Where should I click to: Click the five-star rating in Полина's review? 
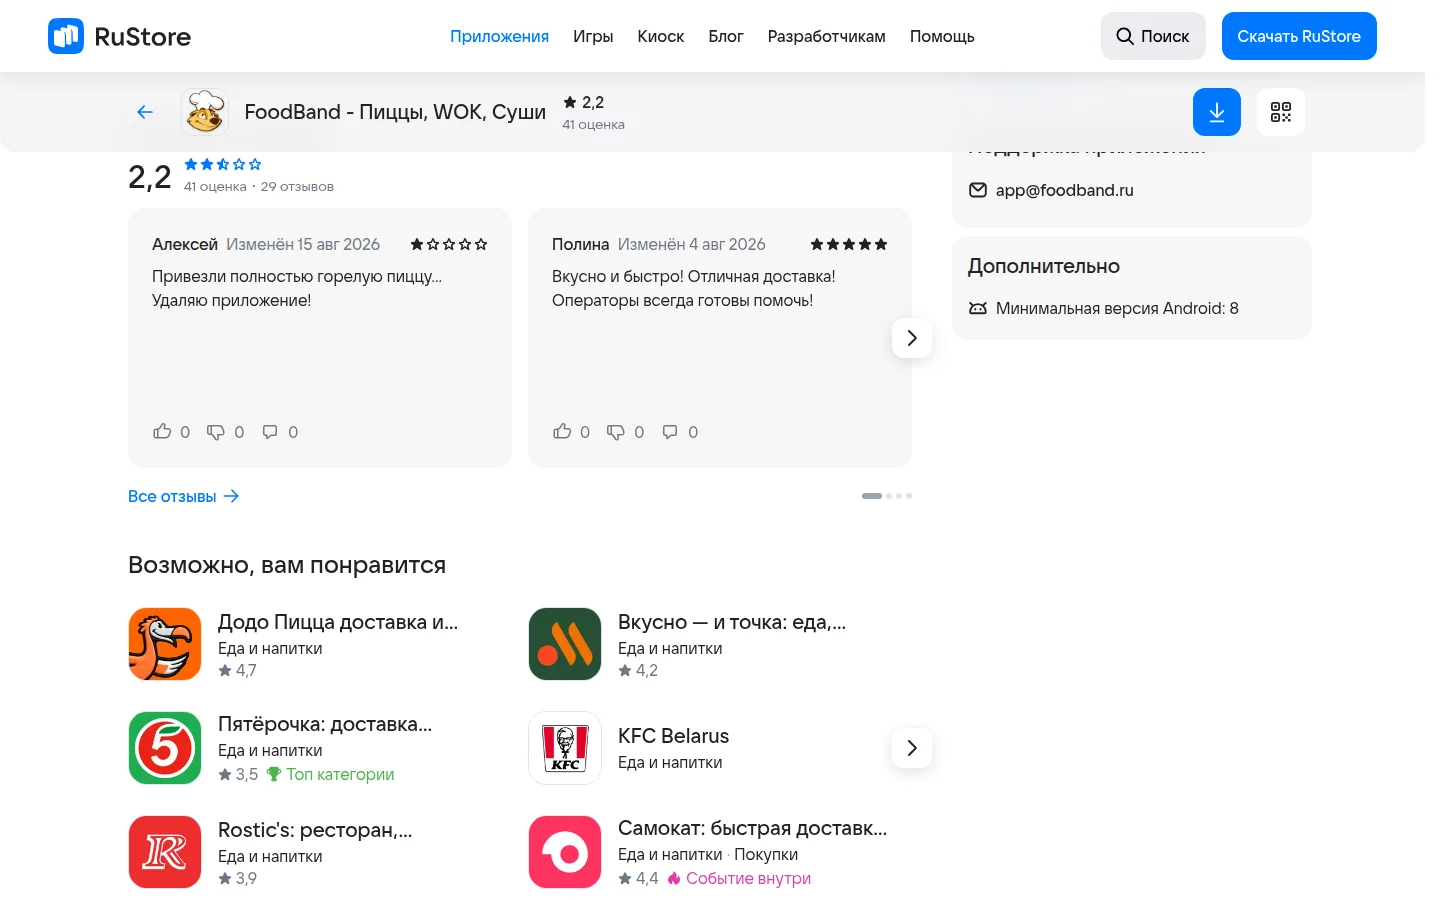pyautogui.click(x=849, y=244)
